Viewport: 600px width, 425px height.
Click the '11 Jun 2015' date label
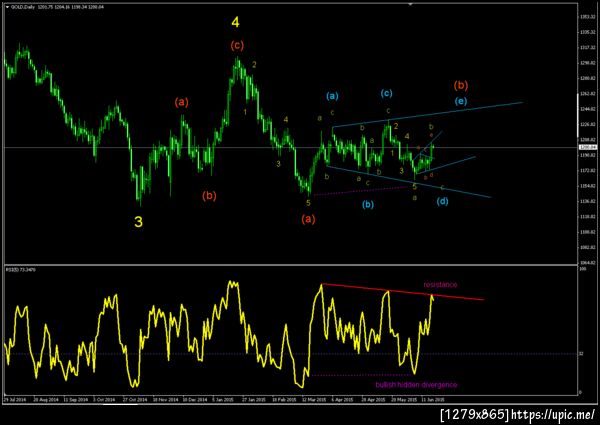click(433, 399)
